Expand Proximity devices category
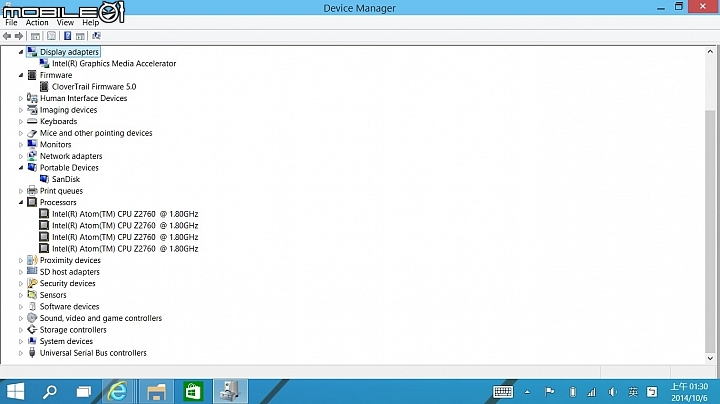This screenshot has height=404, width=720. (x=21, y=260)
